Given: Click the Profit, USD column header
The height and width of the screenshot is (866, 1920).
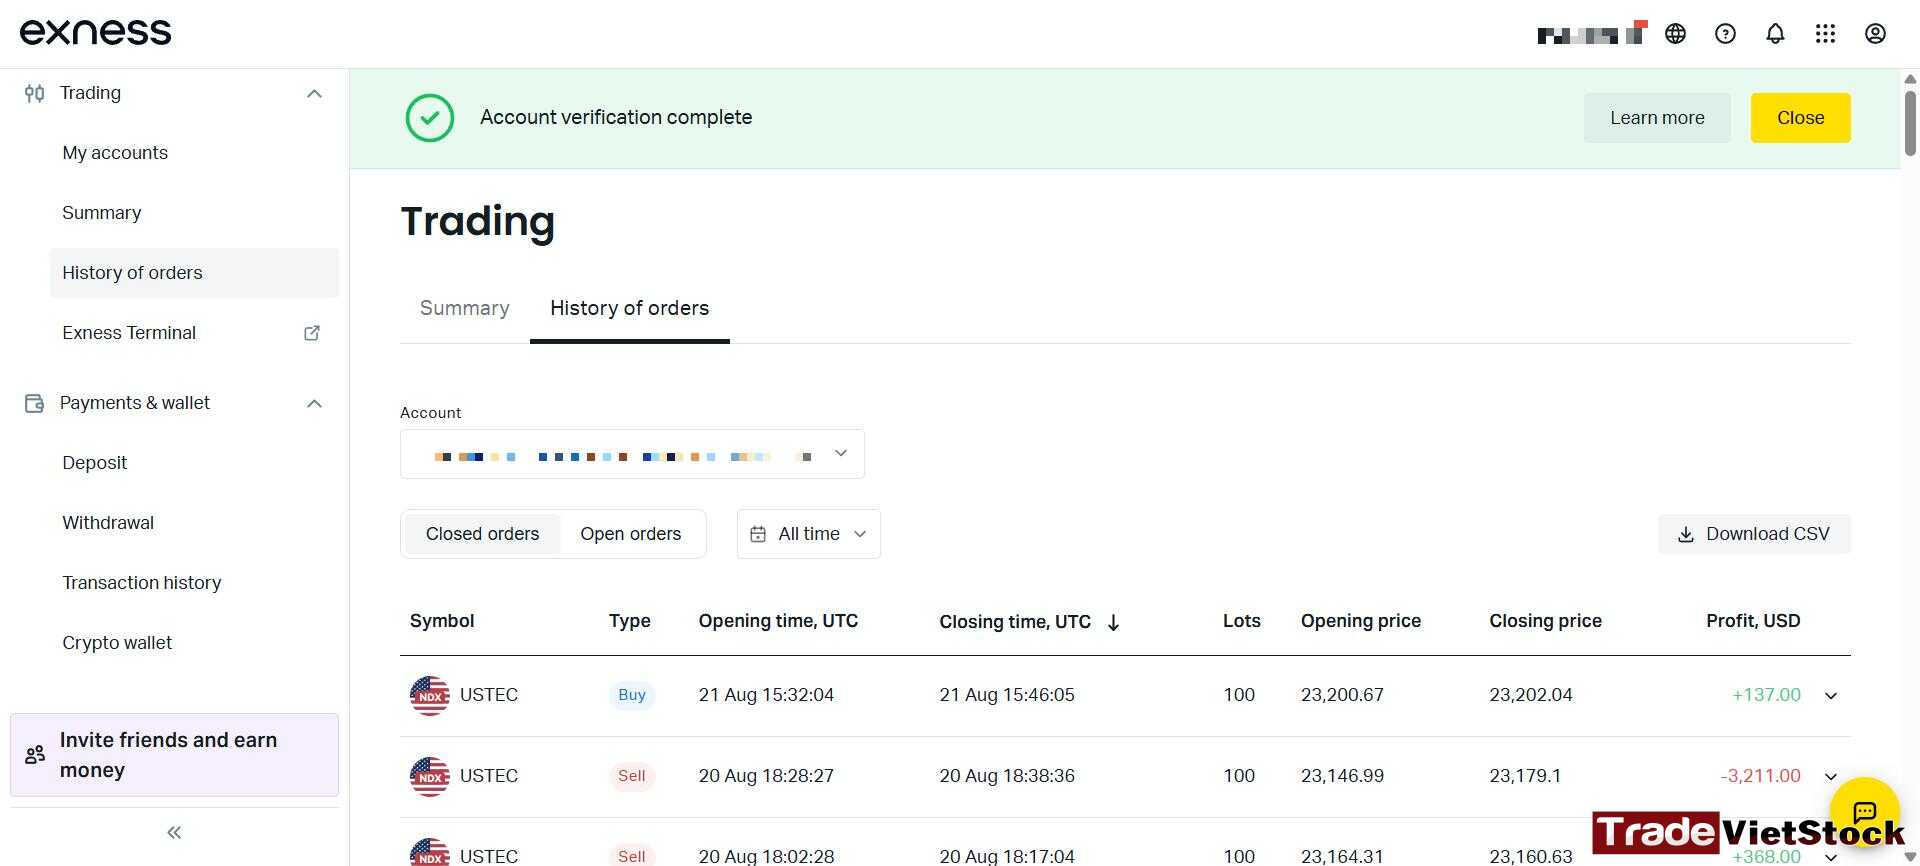Looking at the screenshot, I should (1753, 621).
